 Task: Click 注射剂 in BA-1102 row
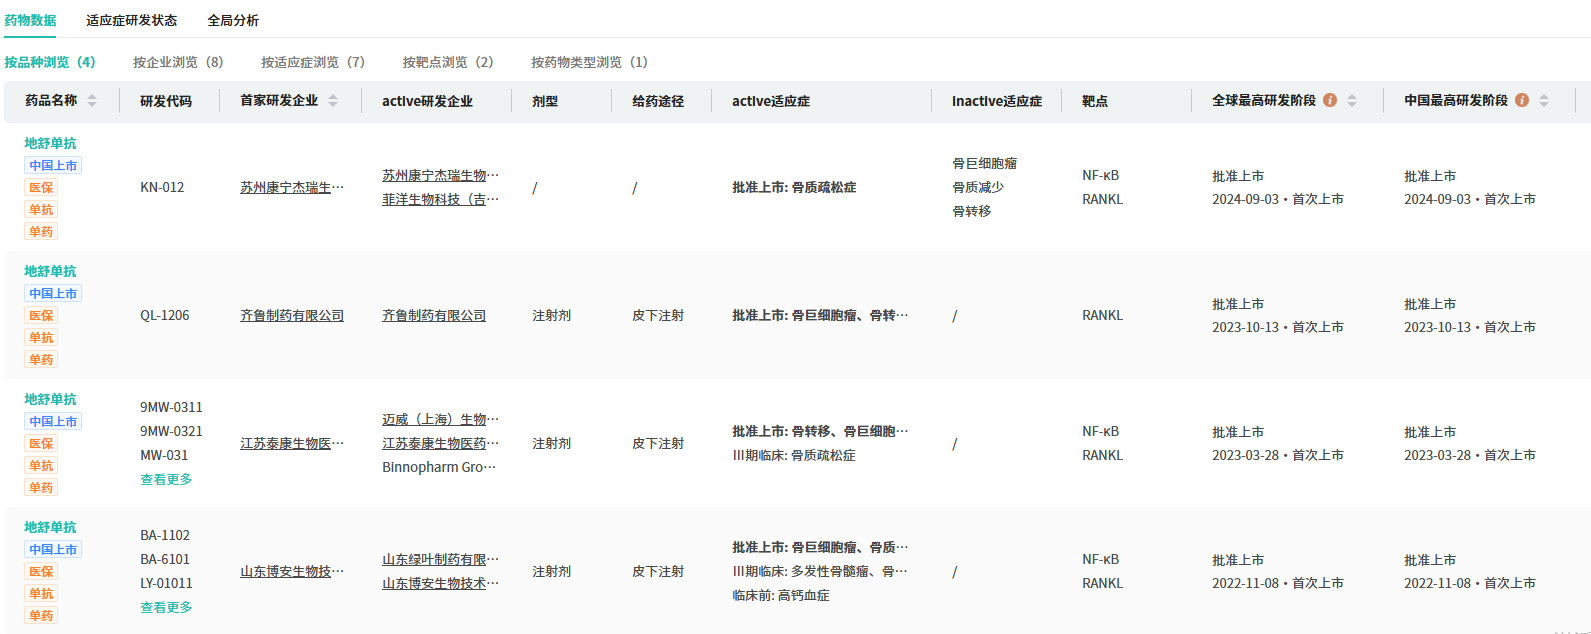click(552, 571)
